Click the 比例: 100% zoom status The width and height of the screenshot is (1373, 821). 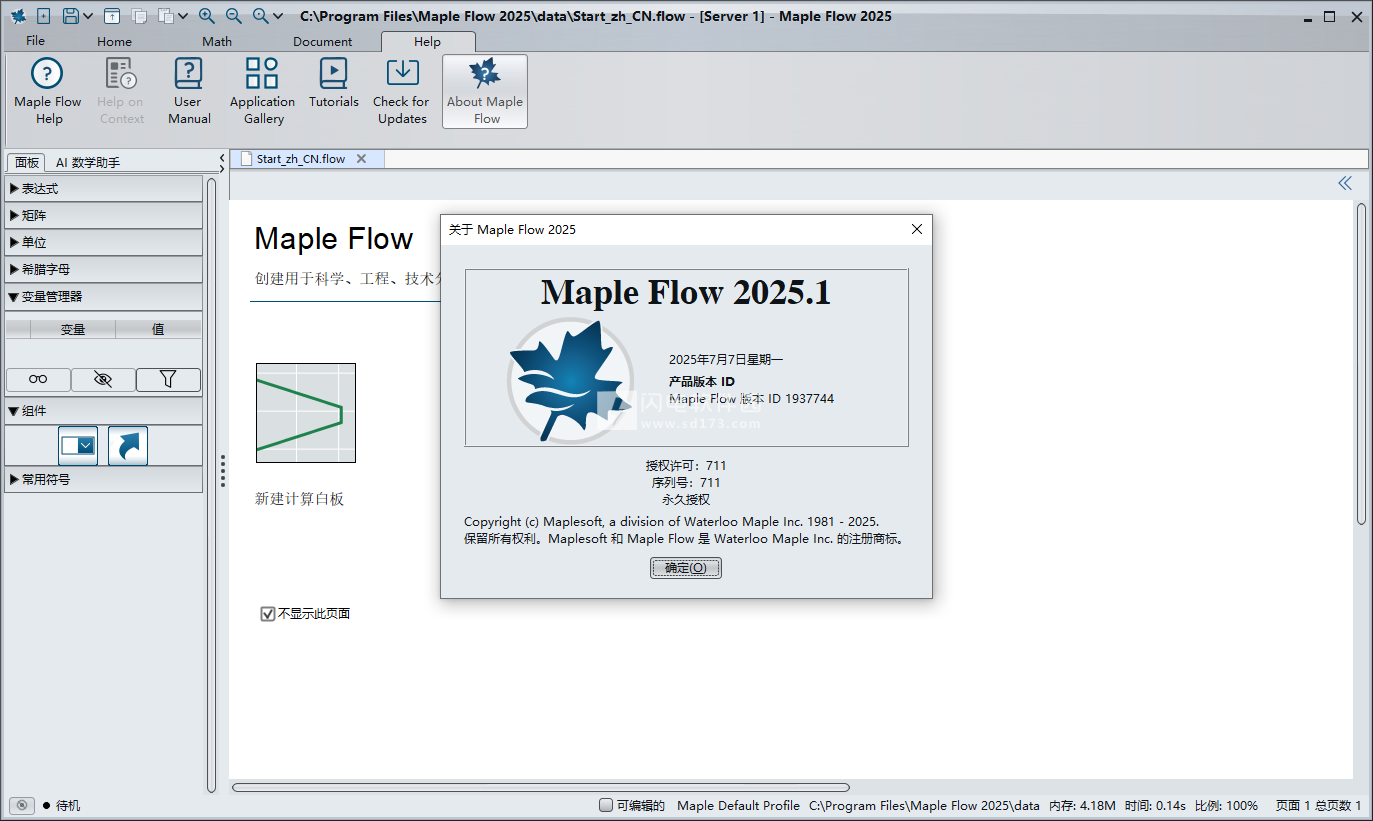[x=1226, y=805]
